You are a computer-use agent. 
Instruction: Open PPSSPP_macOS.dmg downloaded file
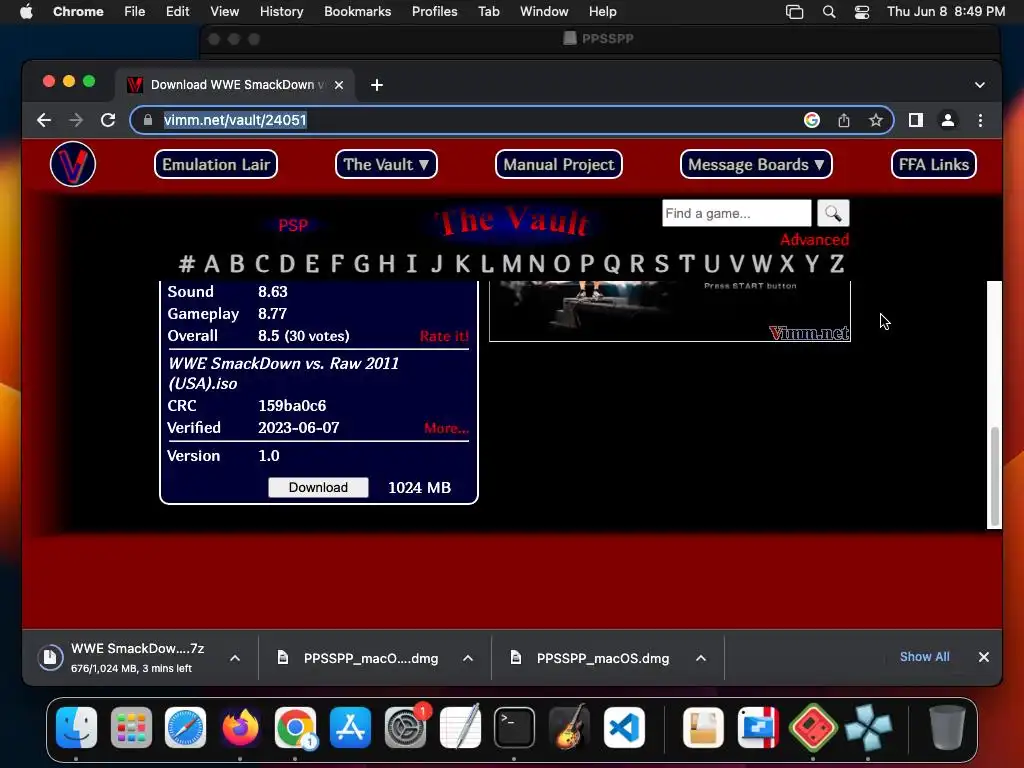[602, 658]
